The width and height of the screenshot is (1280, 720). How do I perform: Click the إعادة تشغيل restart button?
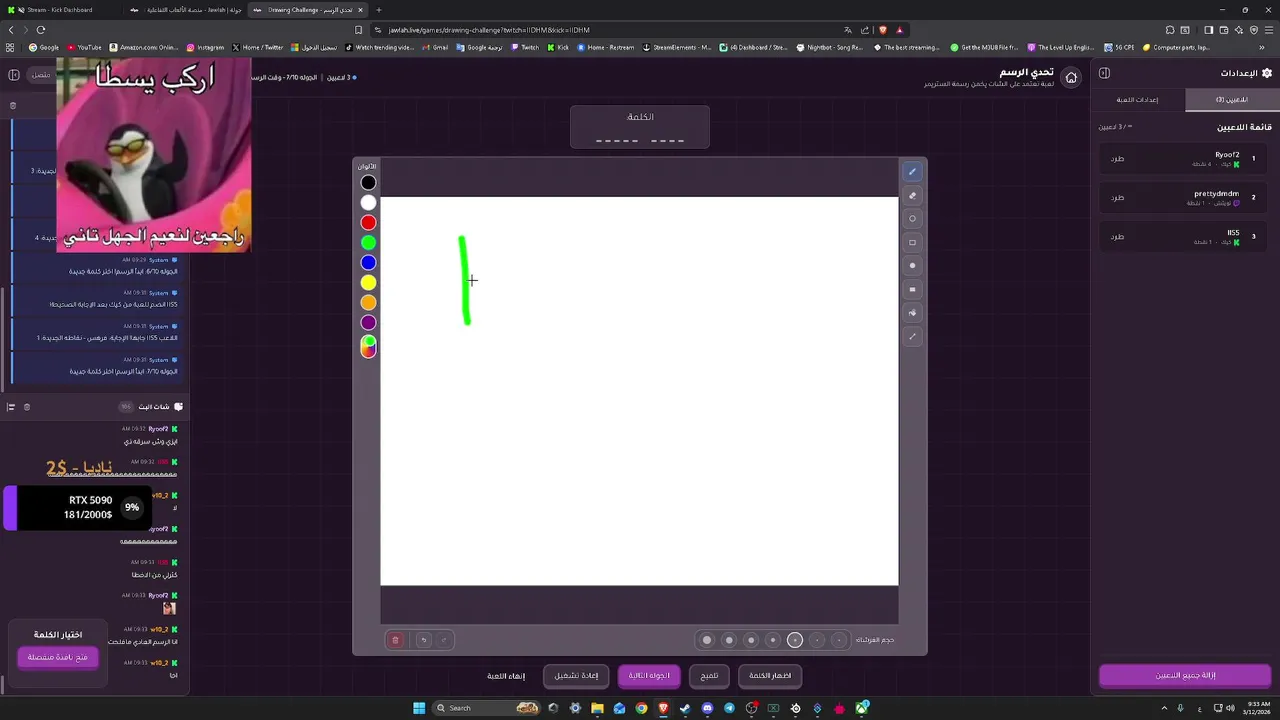point(577,676)
